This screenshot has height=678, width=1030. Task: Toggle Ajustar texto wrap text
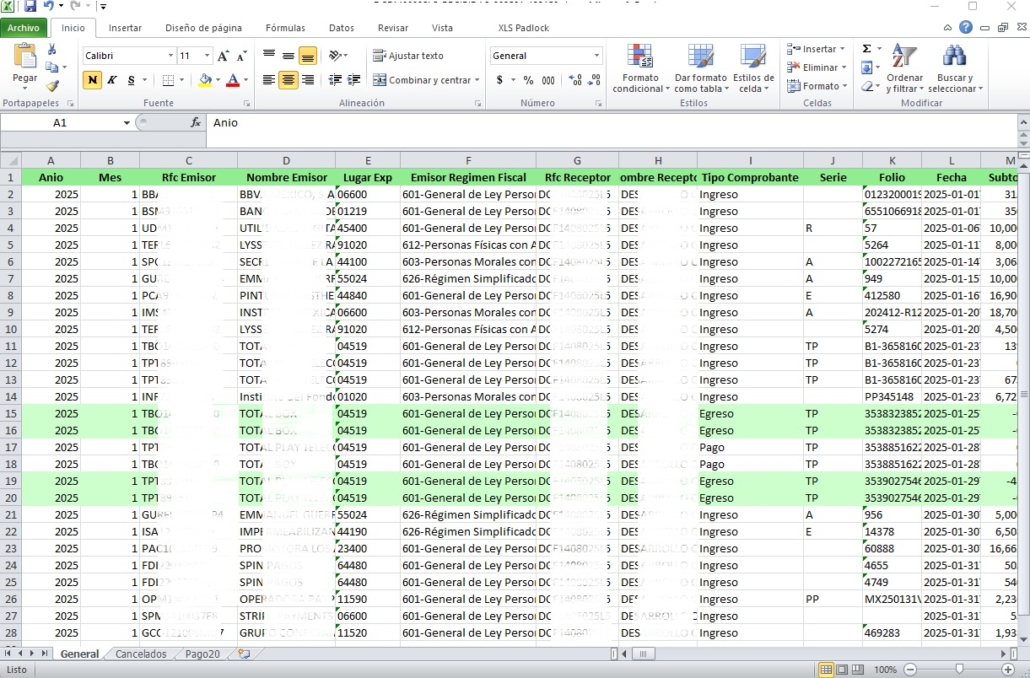[x=408, y=56]
